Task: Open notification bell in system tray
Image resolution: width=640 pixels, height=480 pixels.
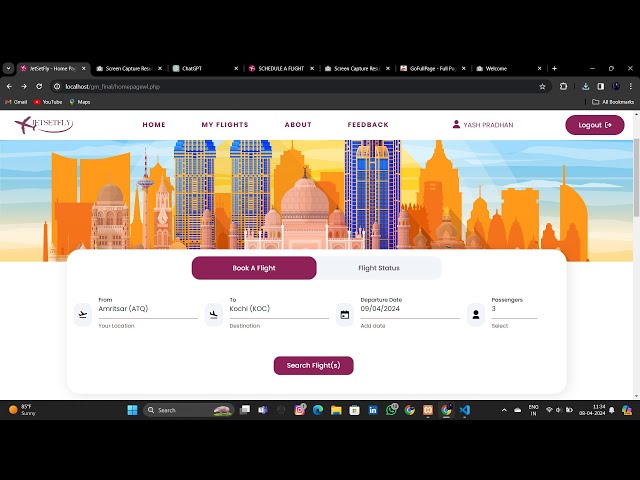Action: click(611, 410)
